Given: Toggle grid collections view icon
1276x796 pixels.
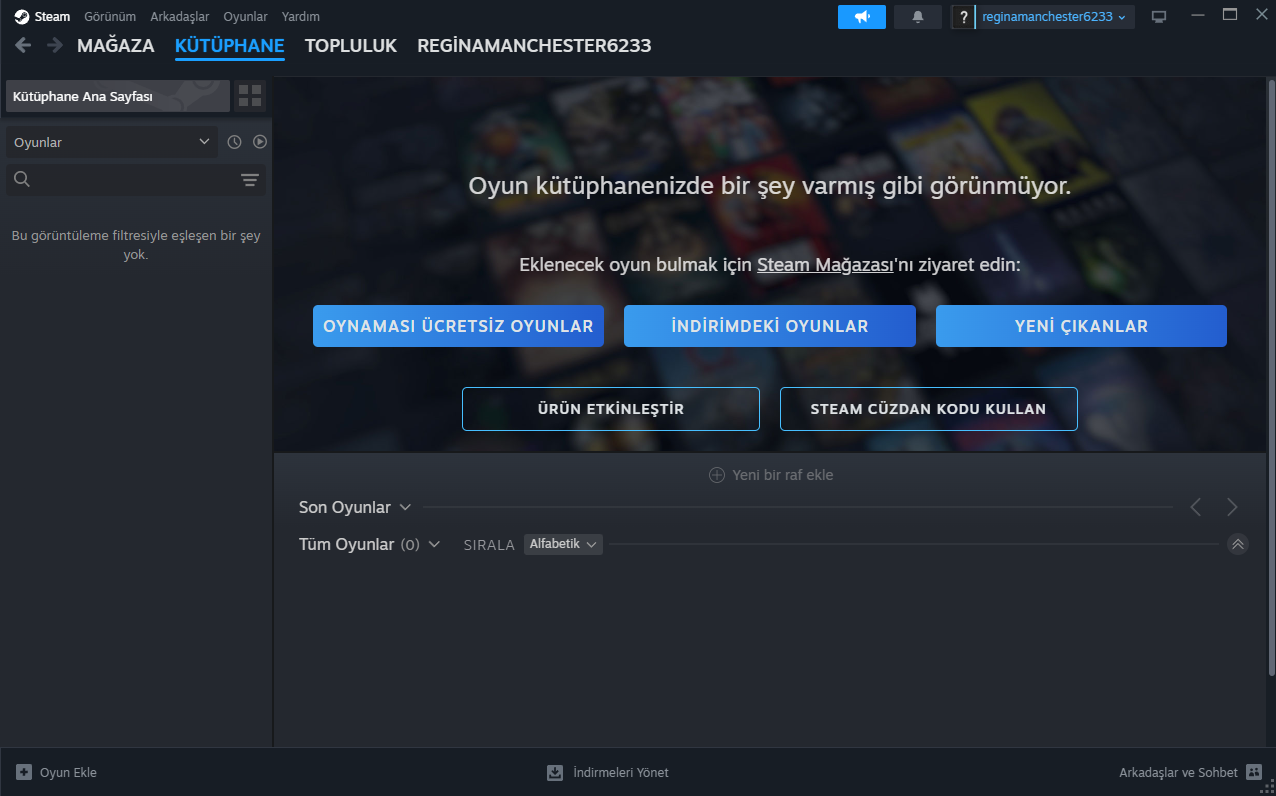Looking at the screenshot, I should [x=250, y=96].
